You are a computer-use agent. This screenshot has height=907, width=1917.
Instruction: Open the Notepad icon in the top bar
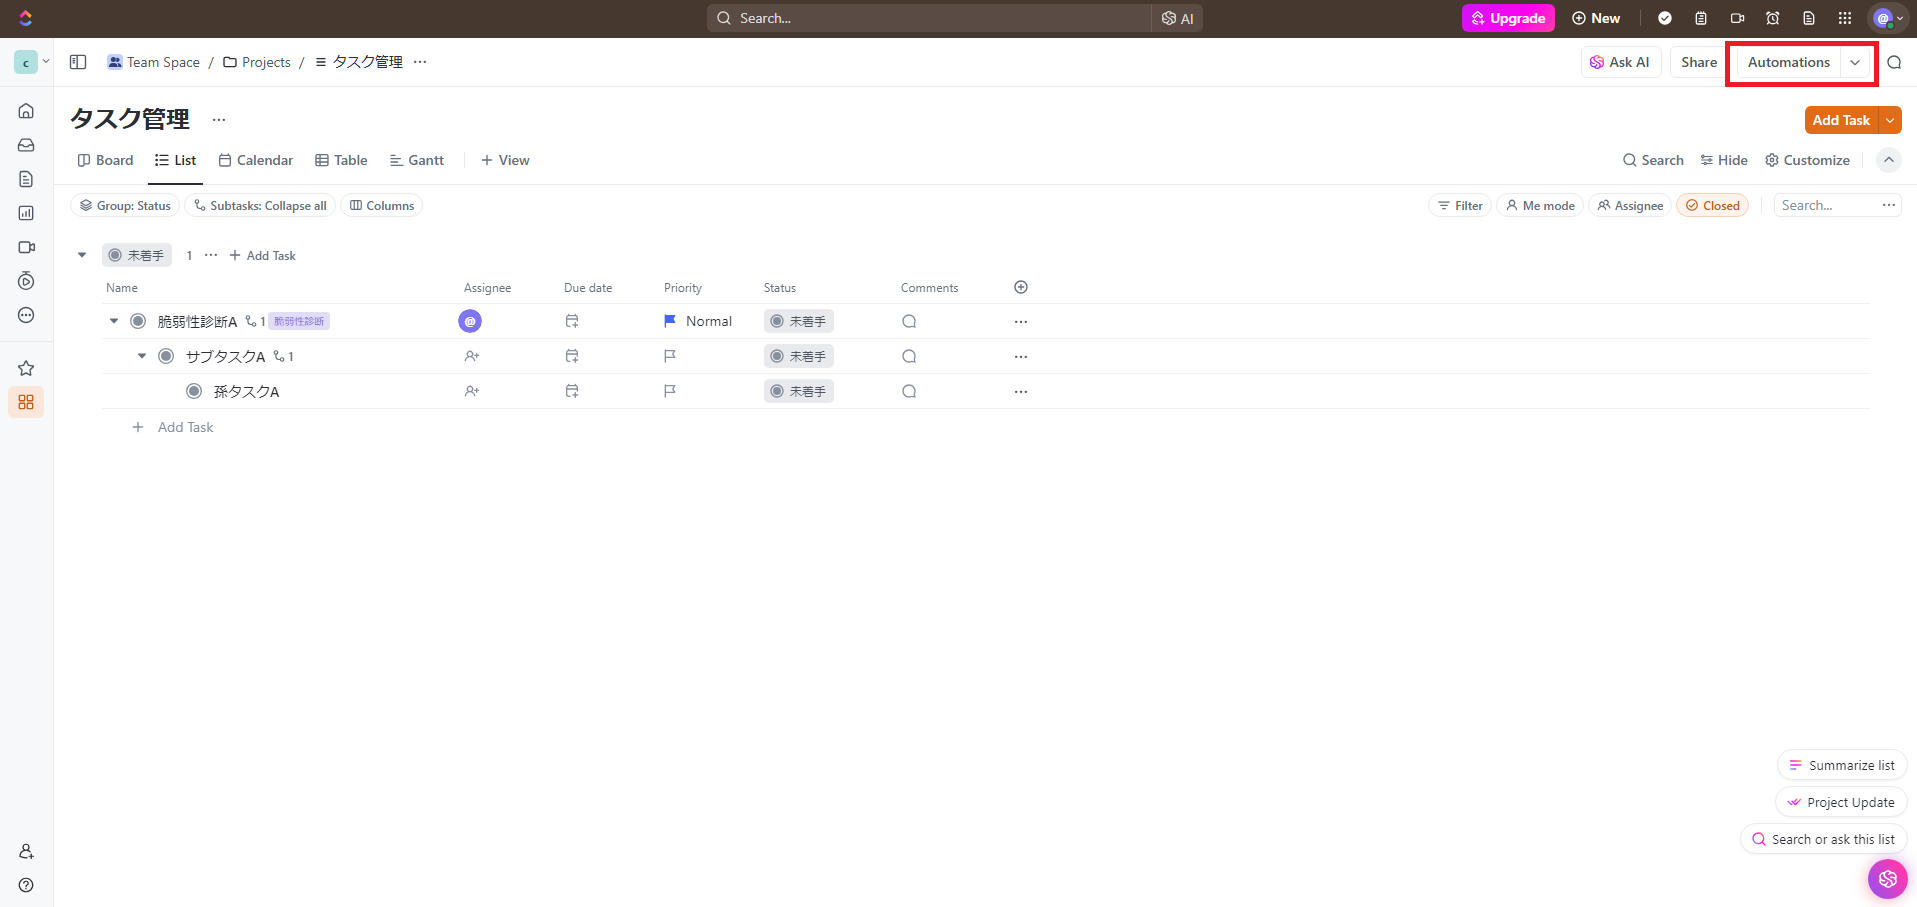(x=1701, y=18)
